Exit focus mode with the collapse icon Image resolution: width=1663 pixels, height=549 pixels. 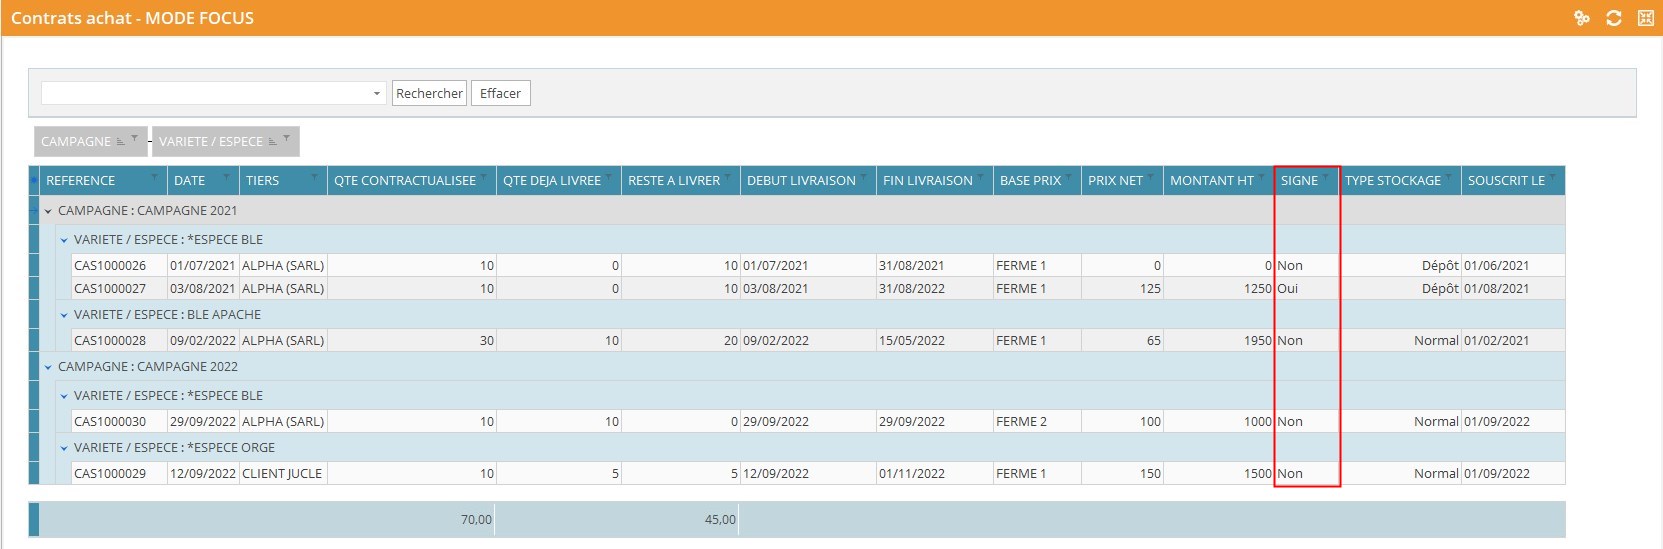point(1645,18)
